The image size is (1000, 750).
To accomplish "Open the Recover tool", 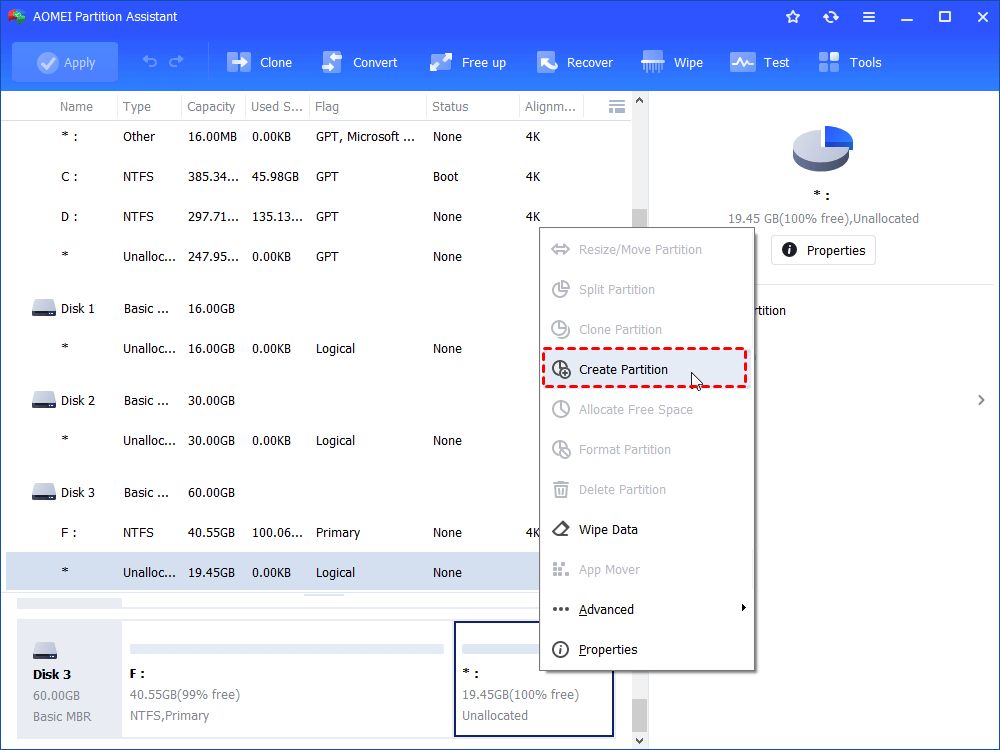I will click(575, 61).
